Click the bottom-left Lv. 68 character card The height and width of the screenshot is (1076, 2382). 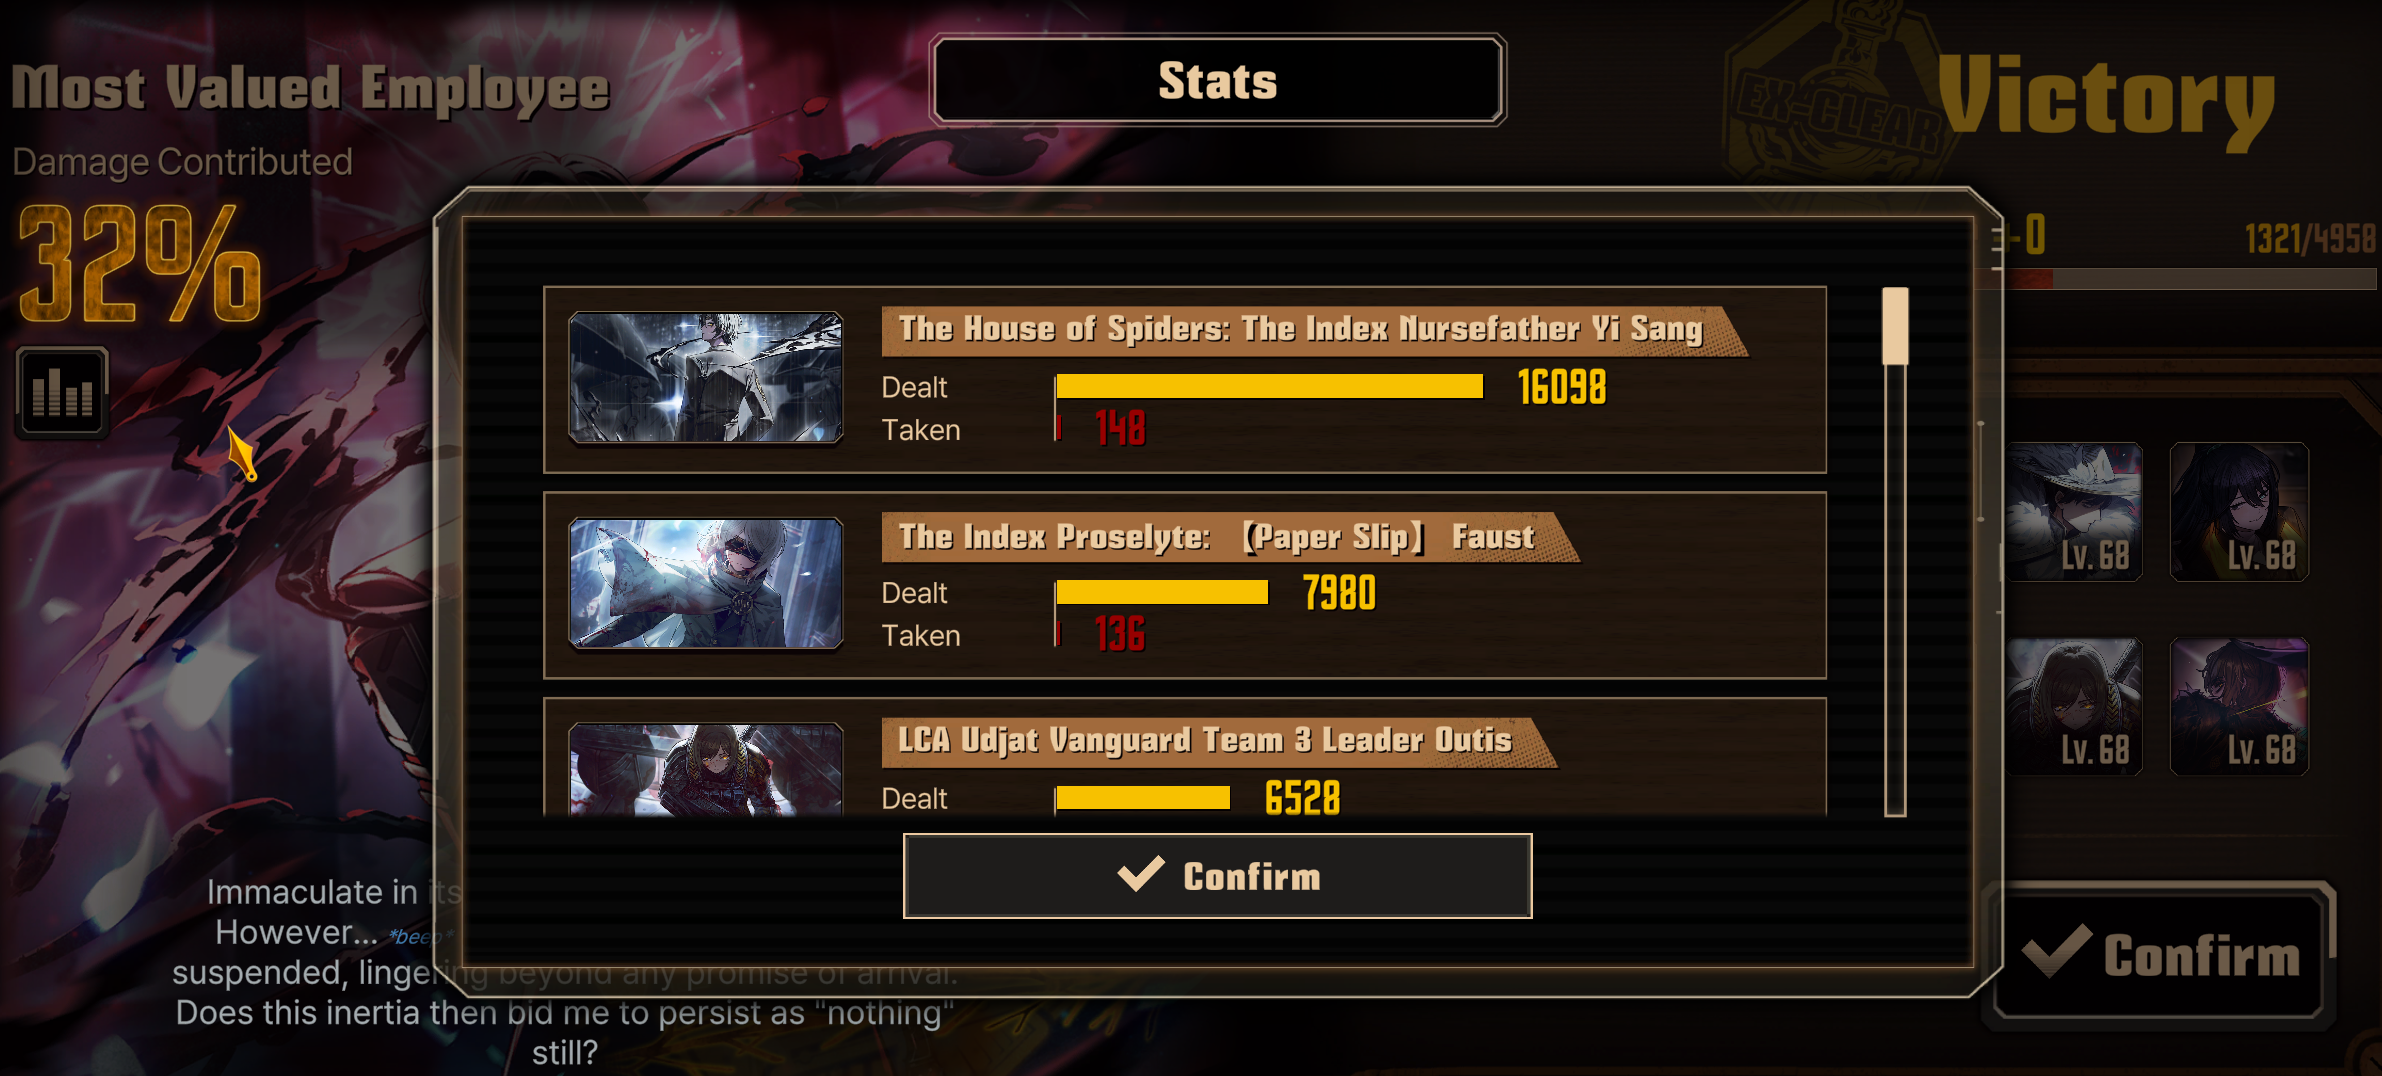(x=2074, y=707)
